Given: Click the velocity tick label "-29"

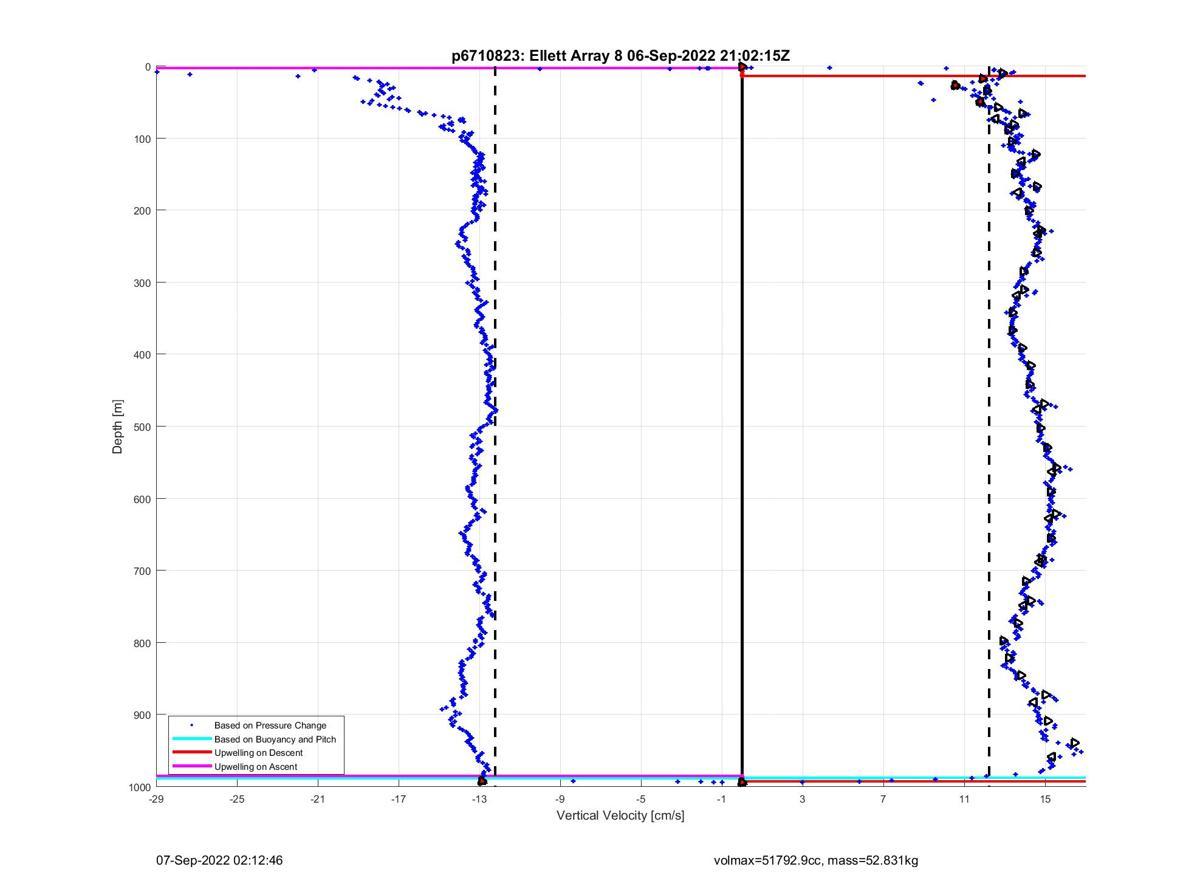Looking at the screenshot, I should click(x=156, y=799).
